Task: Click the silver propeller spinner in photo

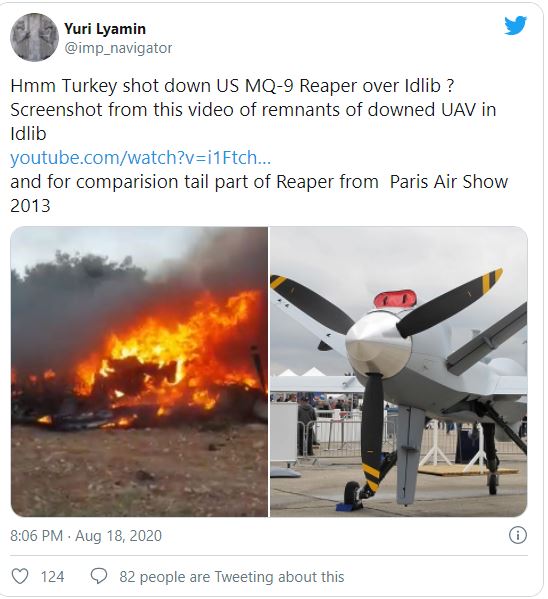Action: coord(376,342)
